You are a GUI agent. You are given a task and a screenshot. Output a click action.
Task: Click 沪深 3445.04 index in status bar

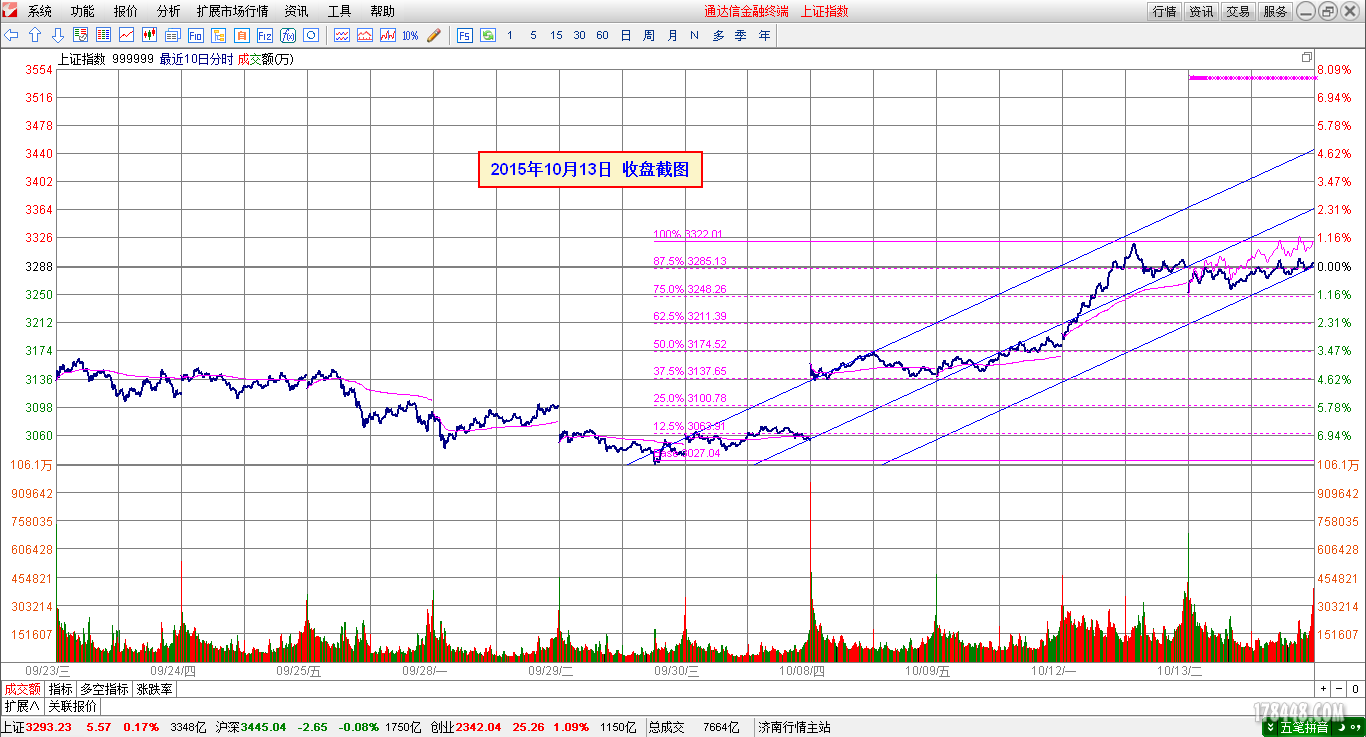(250, 727)
